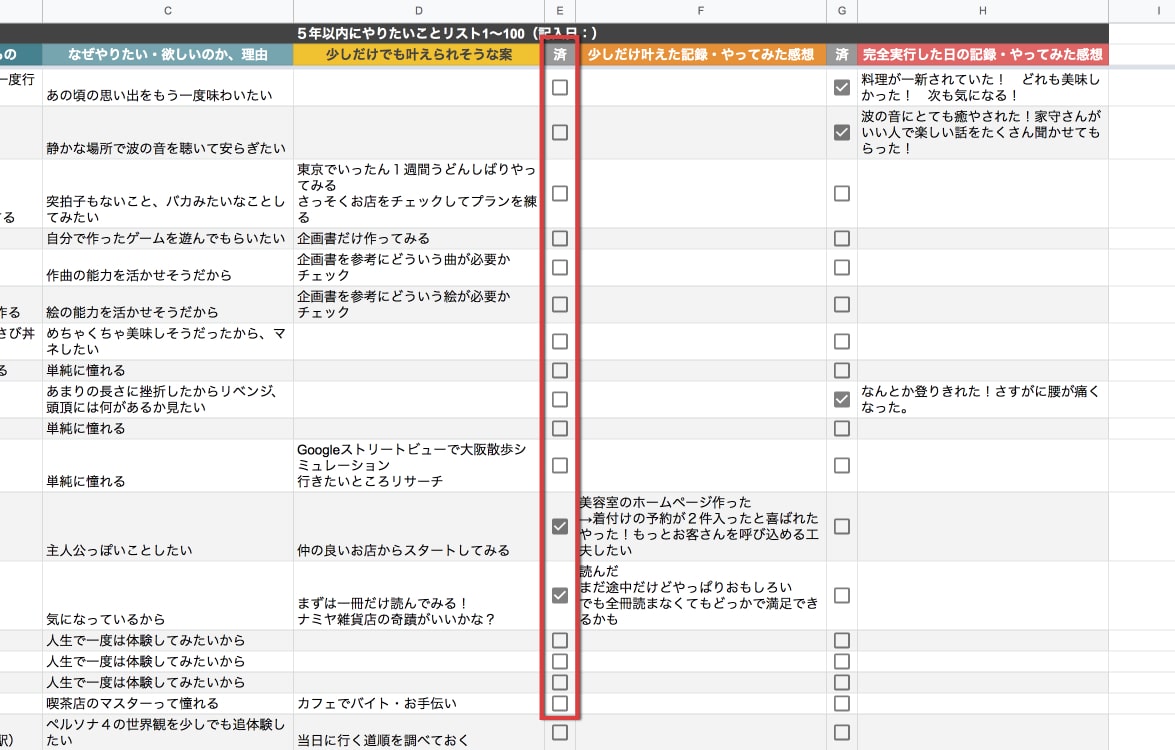Select cell Googleストリートビューで大阪散歩シミュレーション
1175x750 pixels.
tap(419, 465)
